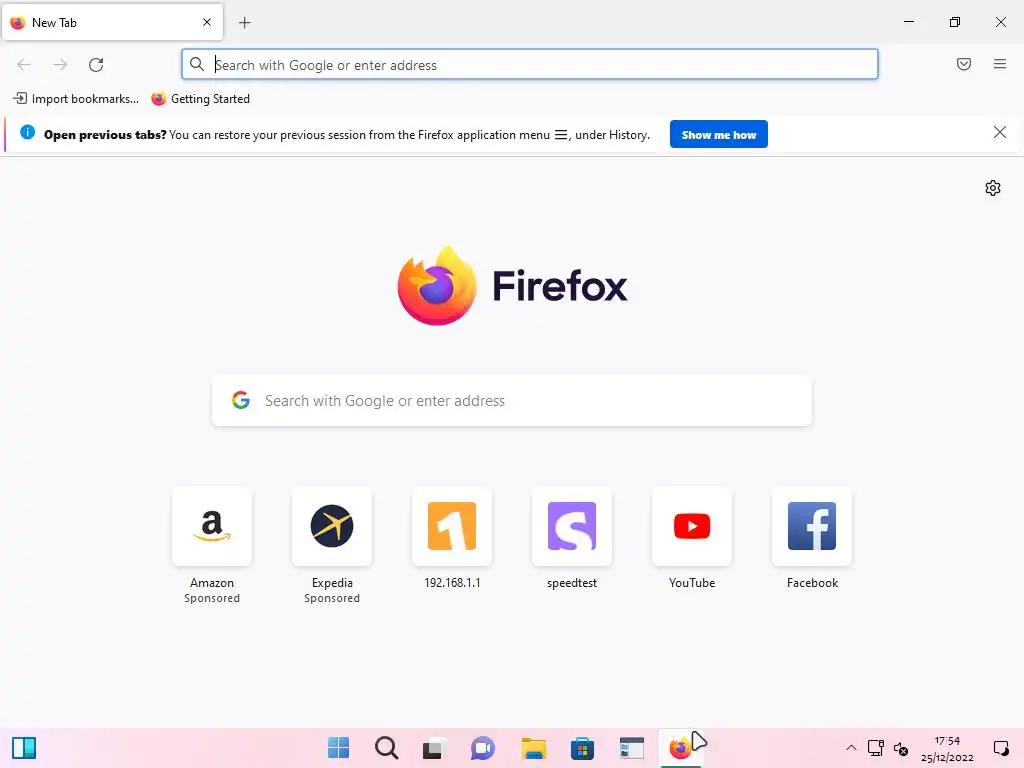Select the New Tab tab

coord(112,22)
